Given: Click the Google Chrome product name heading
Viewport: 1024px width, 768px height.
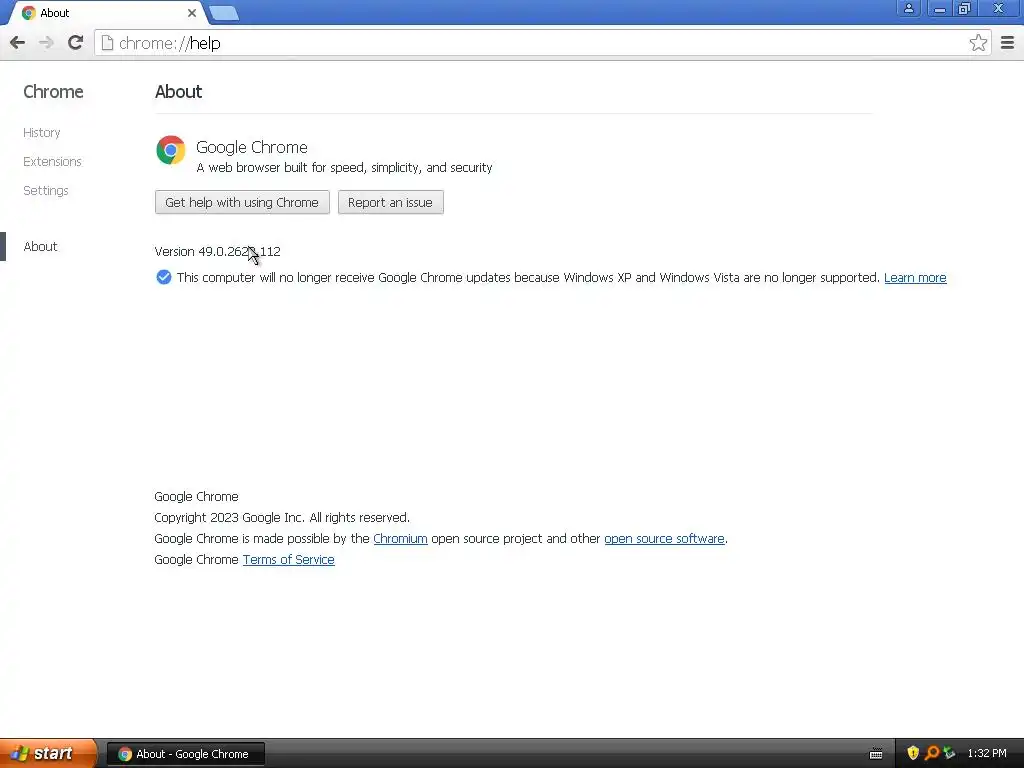Looking at the screenshot, I should pyautogui.click(x=251, y=147).
